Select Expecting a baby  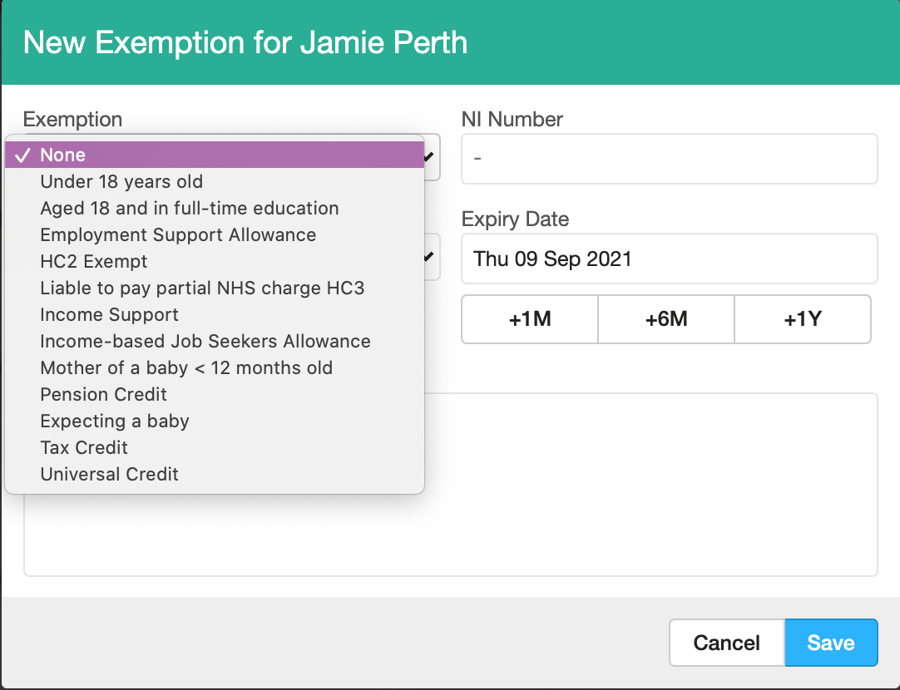pos(114,421)
